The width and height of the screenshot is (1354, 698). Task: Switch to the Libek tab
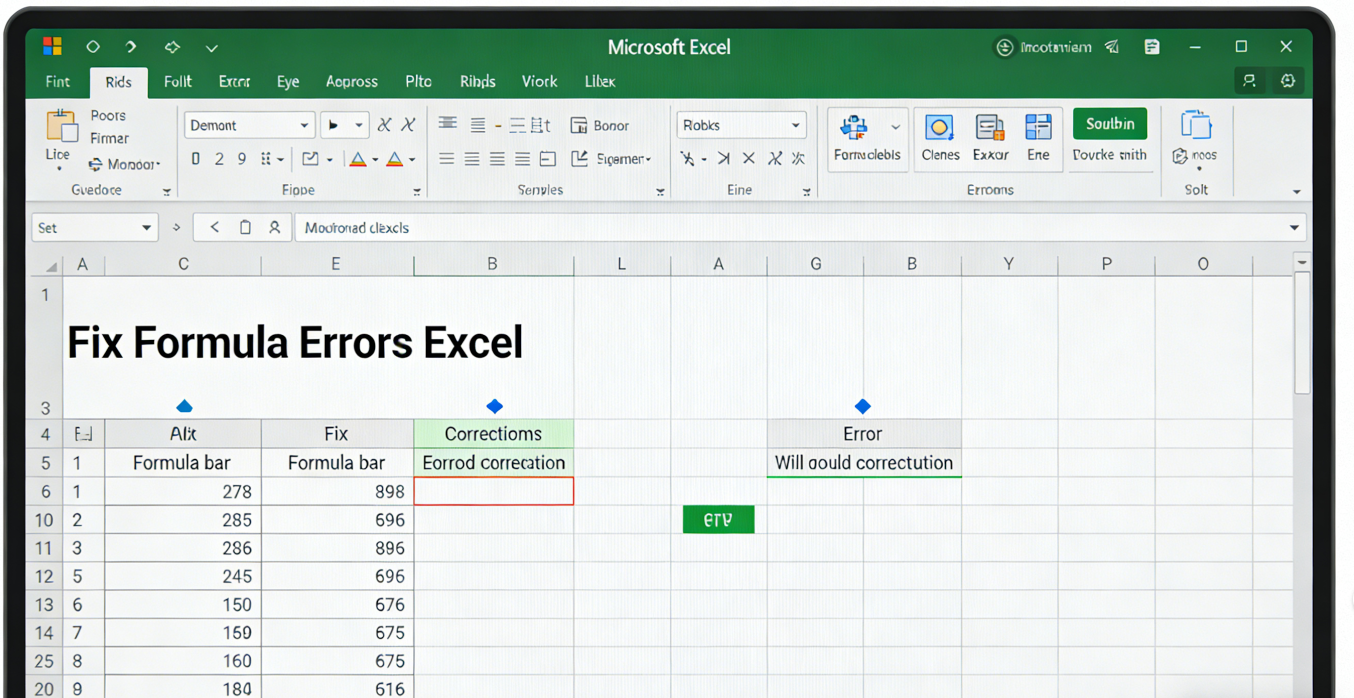click(x=600, y=82)
